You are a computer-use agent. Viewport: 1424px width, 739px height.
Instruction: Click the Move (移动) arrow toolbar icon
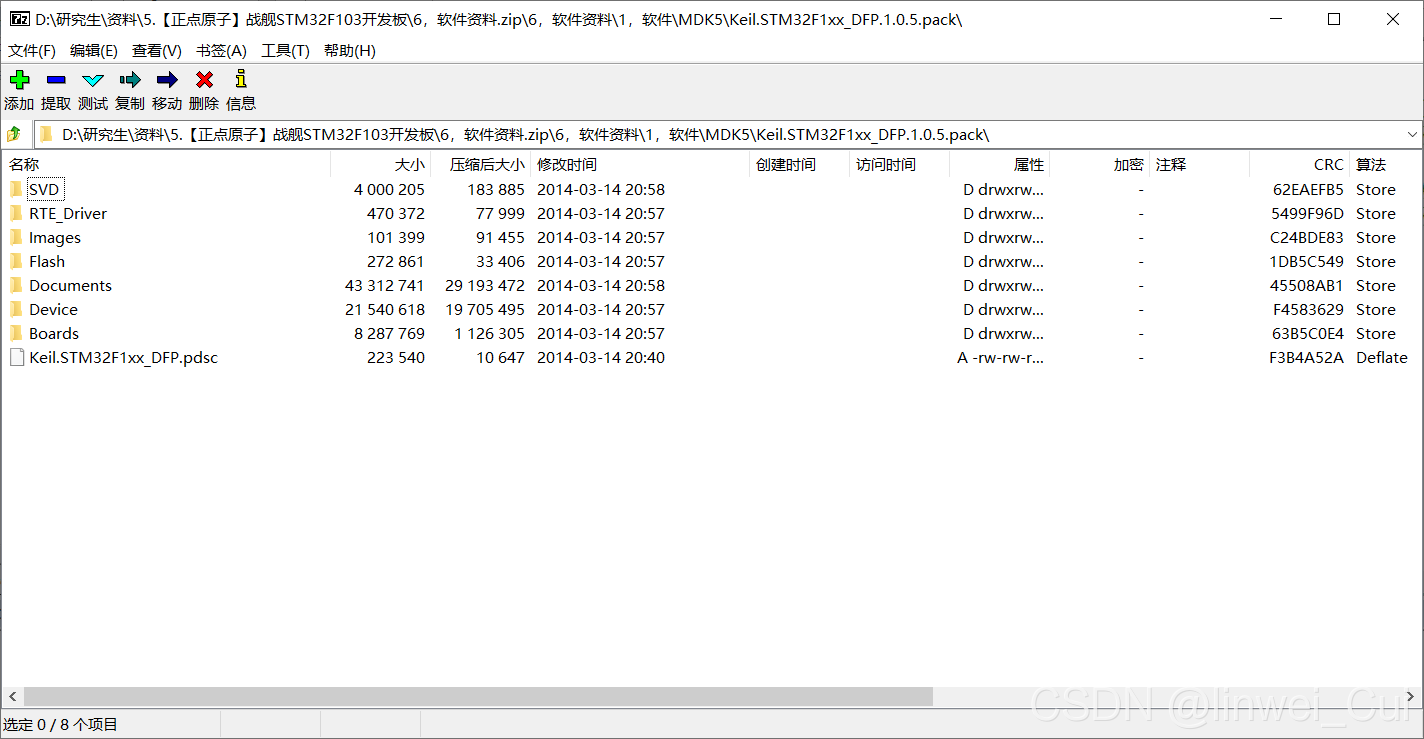coord(167,80)
